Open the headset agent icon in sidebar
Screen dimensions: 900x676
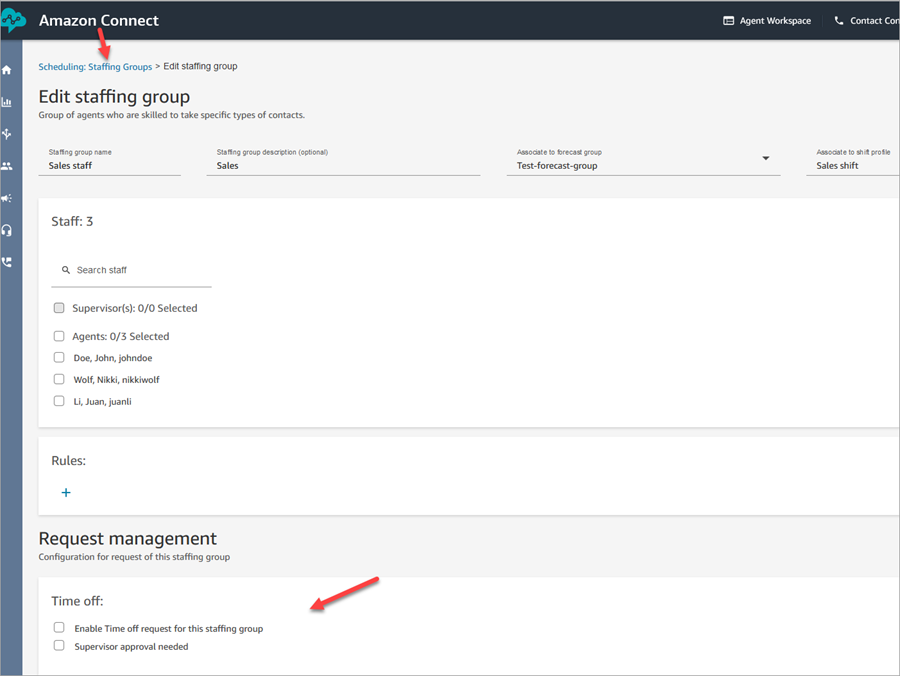coord(7,230)
